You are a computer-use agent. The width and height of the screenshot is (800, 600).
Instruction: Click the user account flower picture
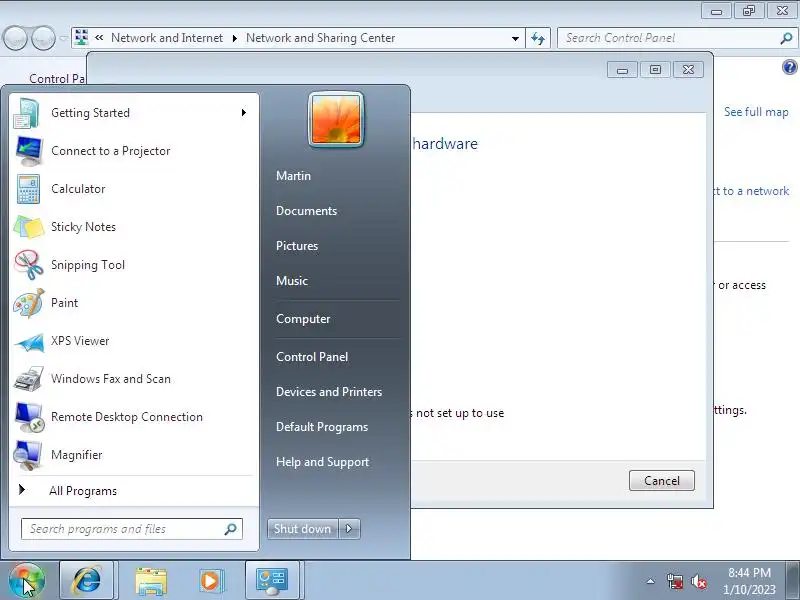(336, 120)
